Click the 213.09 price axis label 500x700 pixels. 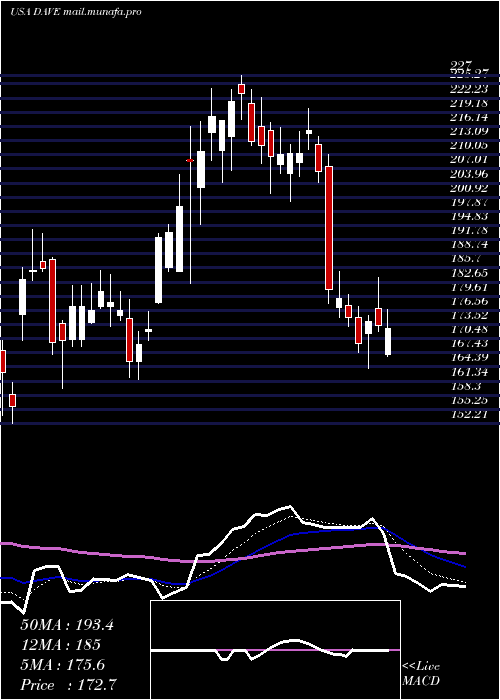(x=468, y=131)
